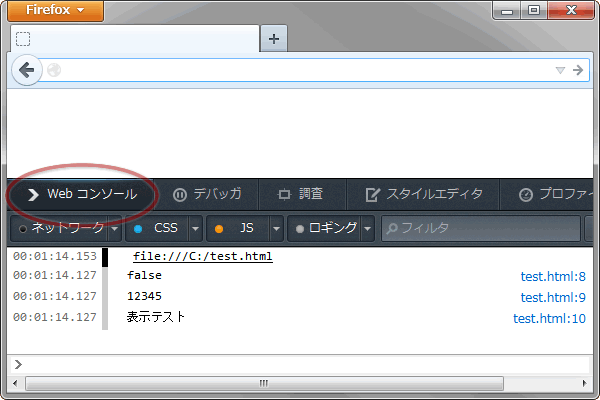Toggle the ロギング filter button
600x400 pixels.
pos(324,229)
